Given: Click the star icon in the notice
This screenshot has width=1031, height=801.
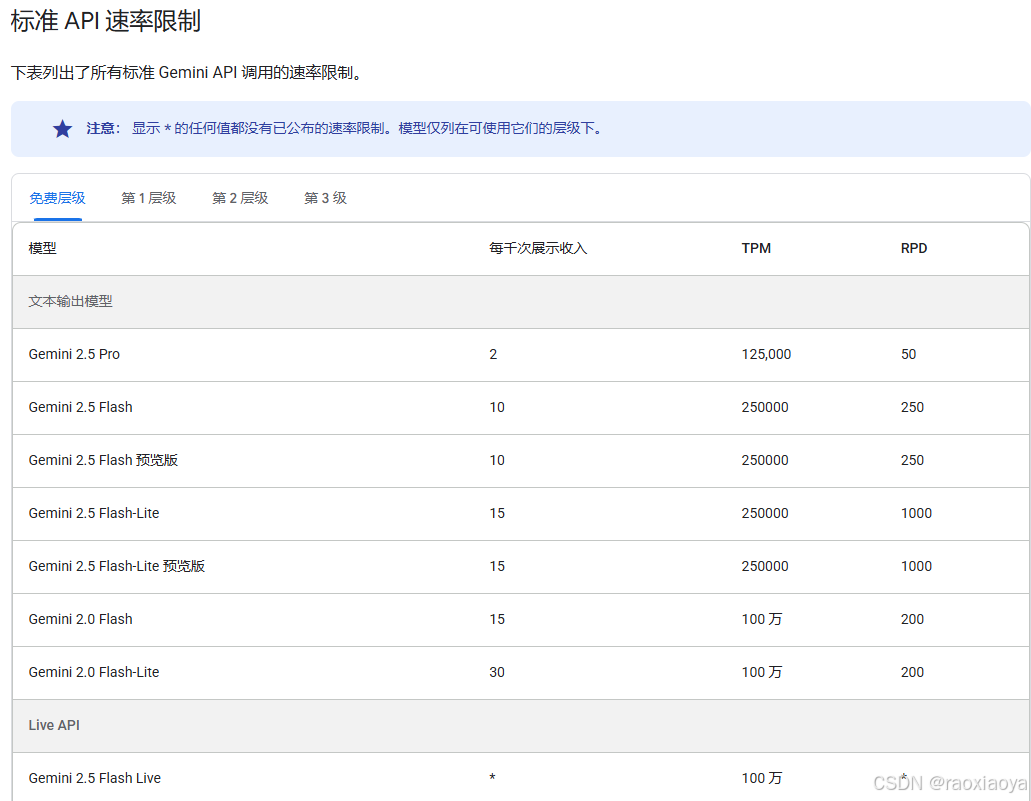Looking at the screenshot, I should (x=62, y=129).
